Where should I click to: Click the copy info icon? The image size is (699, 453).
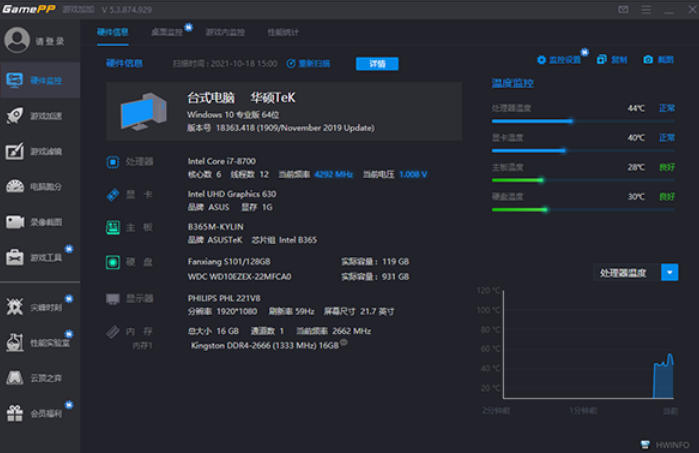[x=601, y=59]
